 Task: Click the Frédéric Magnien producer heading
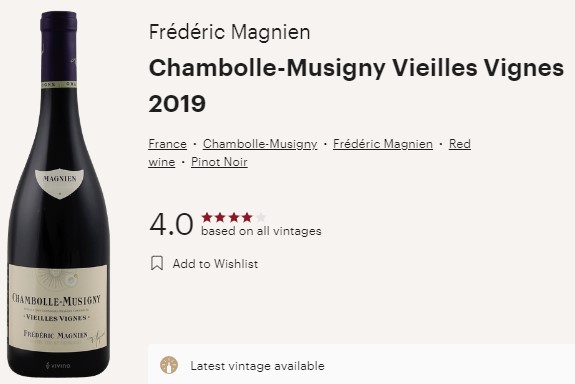pyautogui.click(x=230, y=32)
